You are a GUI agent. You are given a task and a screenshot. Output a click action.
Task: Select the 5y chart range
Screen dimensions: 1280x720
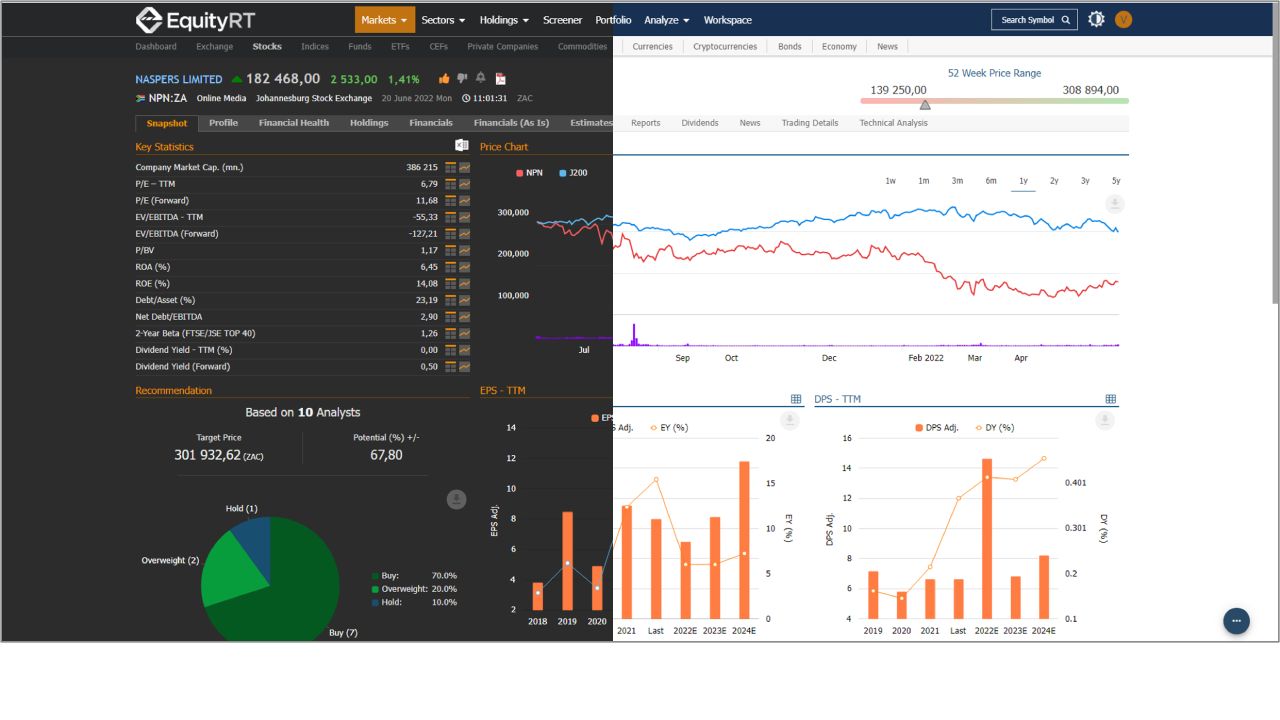pyautogui.click(x=1116, y=181)
